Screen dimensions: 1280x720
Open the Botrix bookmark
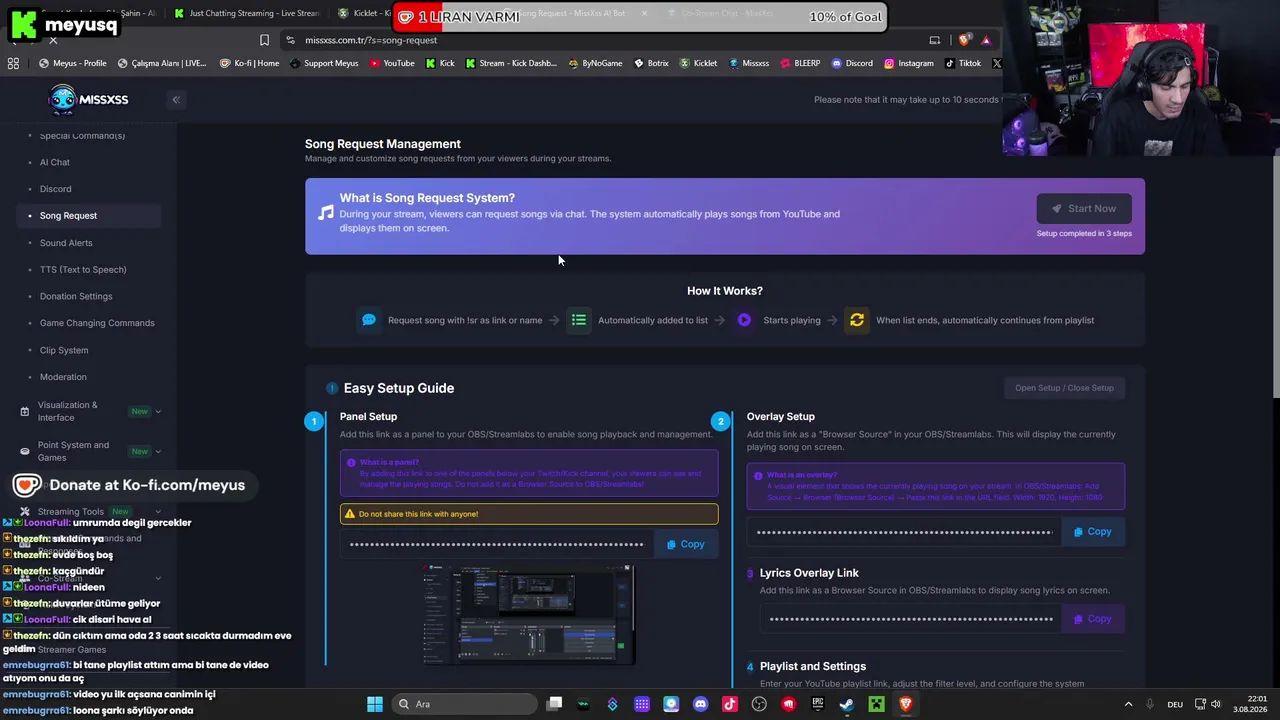pyautogui.click(x=651, y=63)
